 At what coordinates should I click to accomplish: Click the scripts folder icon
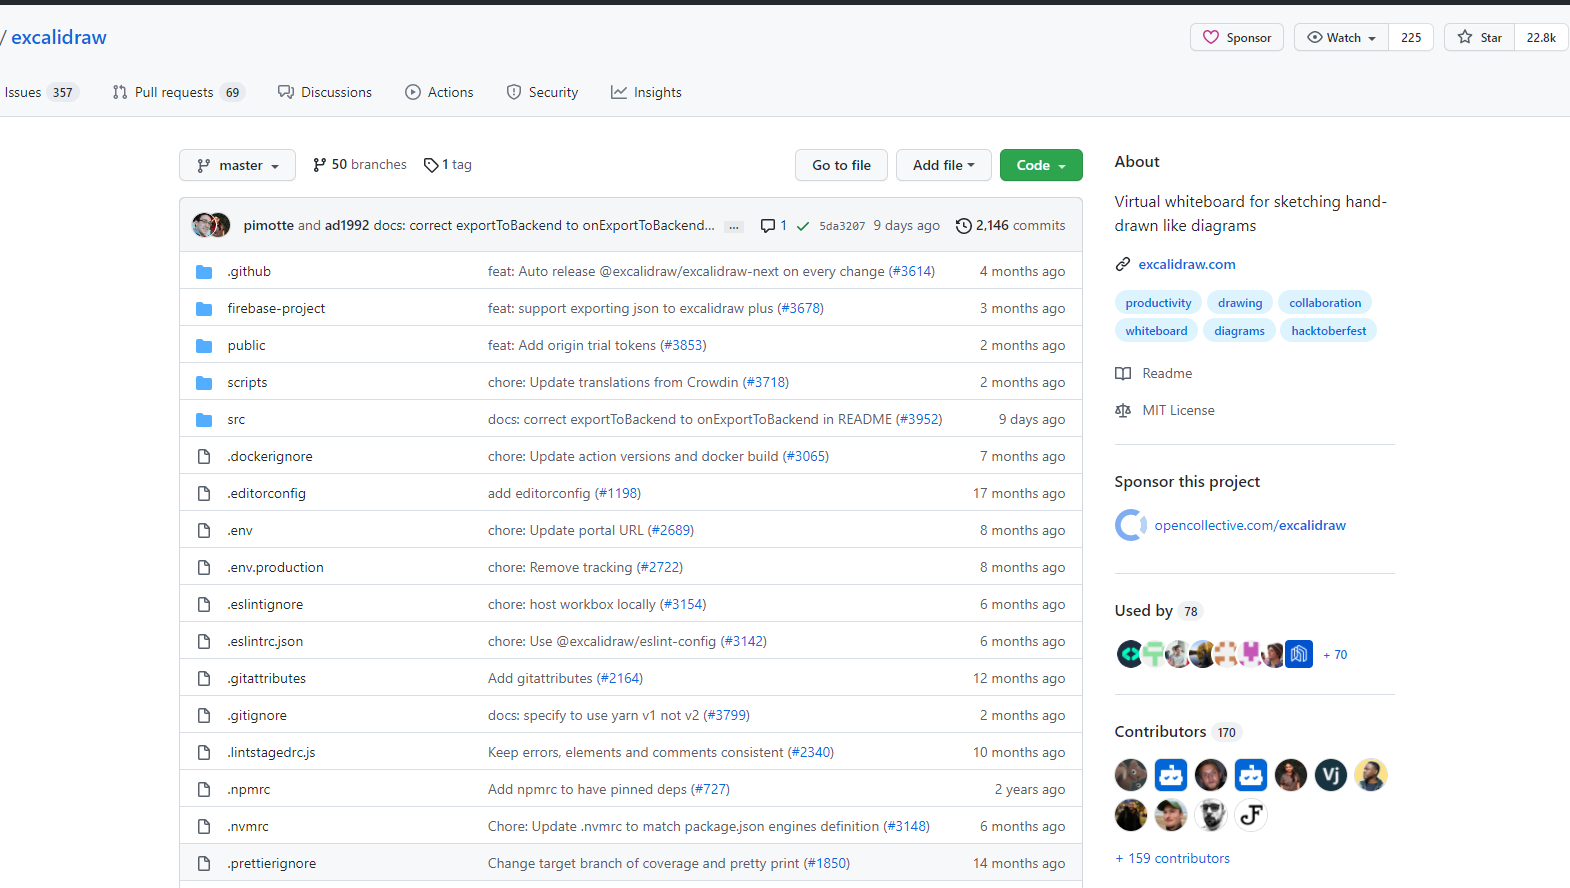pyautogui.click(x=204, y=383)
